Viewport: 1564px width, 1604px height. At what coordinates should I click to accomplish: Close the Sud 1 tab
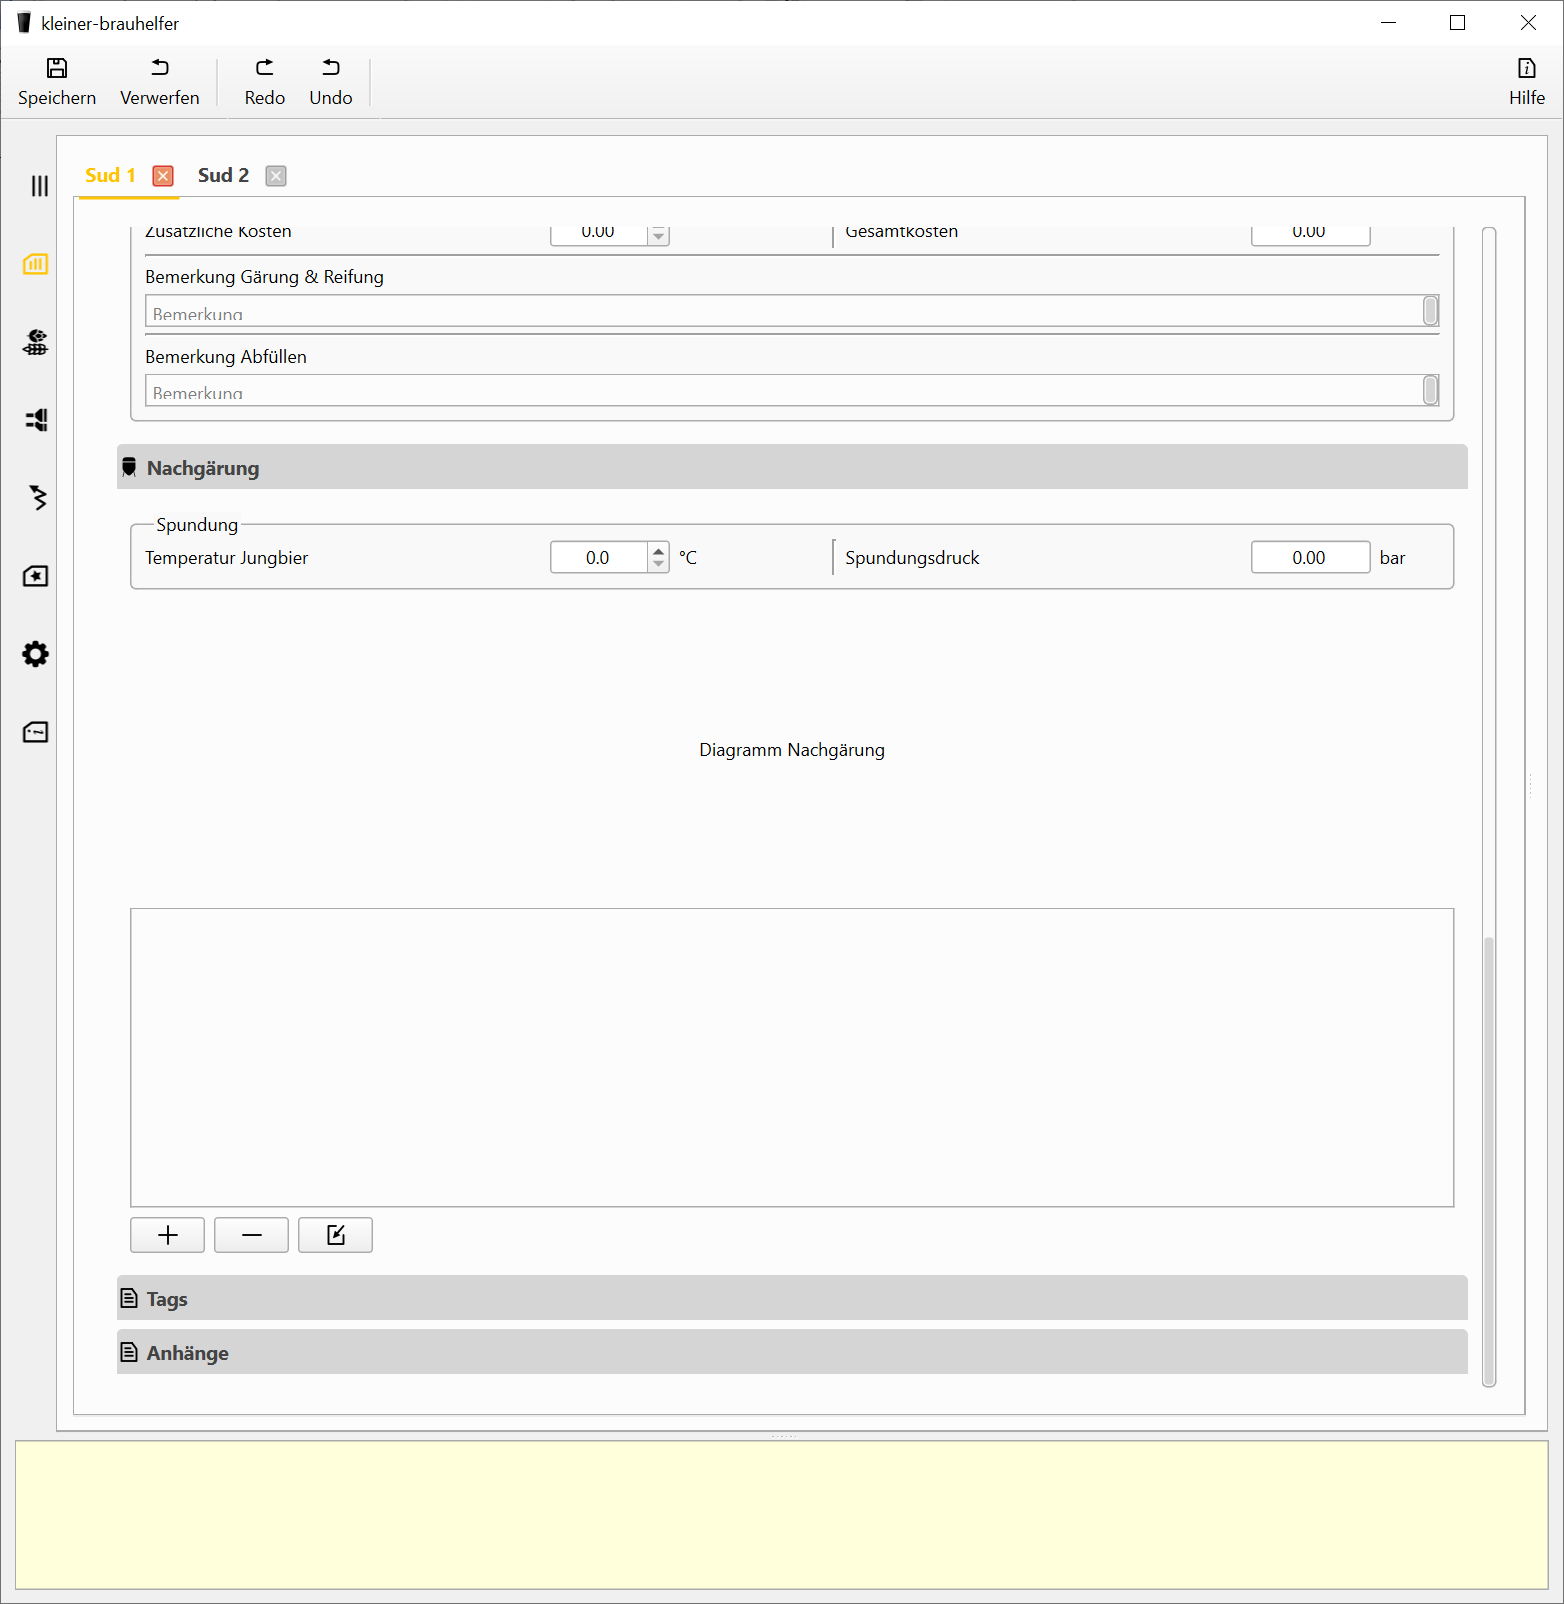(163, 176)
